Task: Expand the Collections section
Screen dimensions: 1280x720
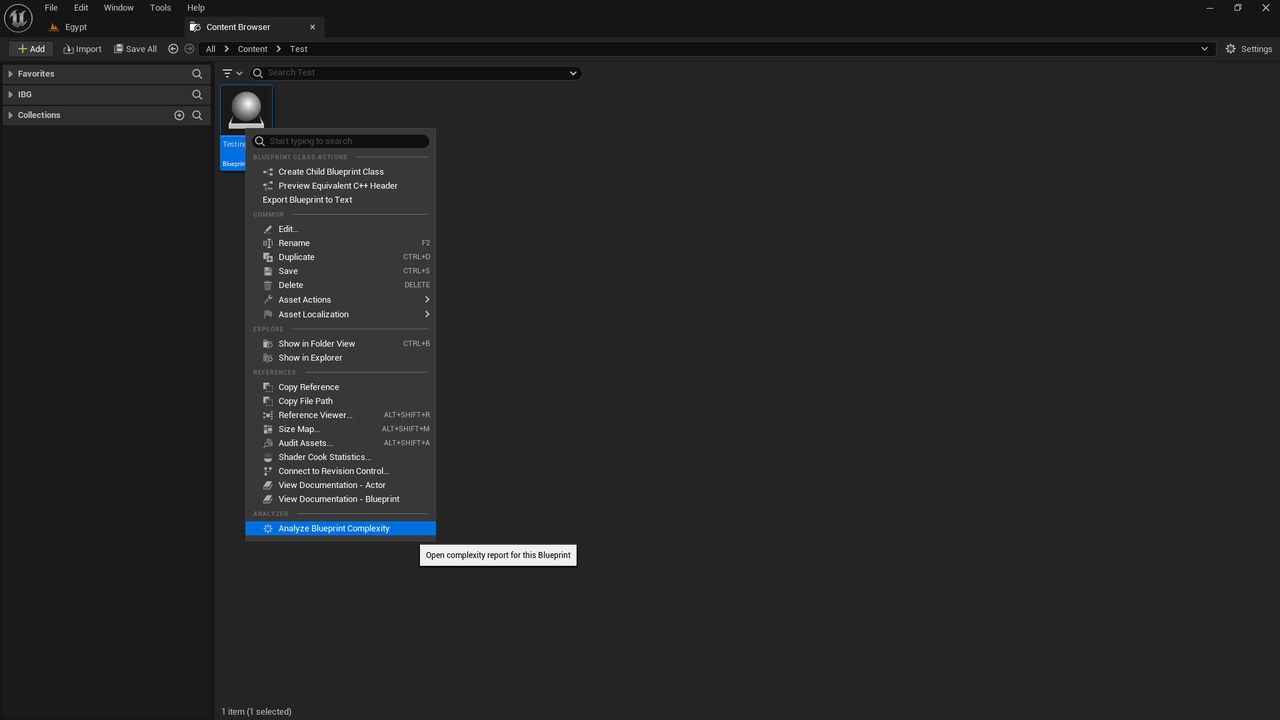Action: [x=10, y=115]
